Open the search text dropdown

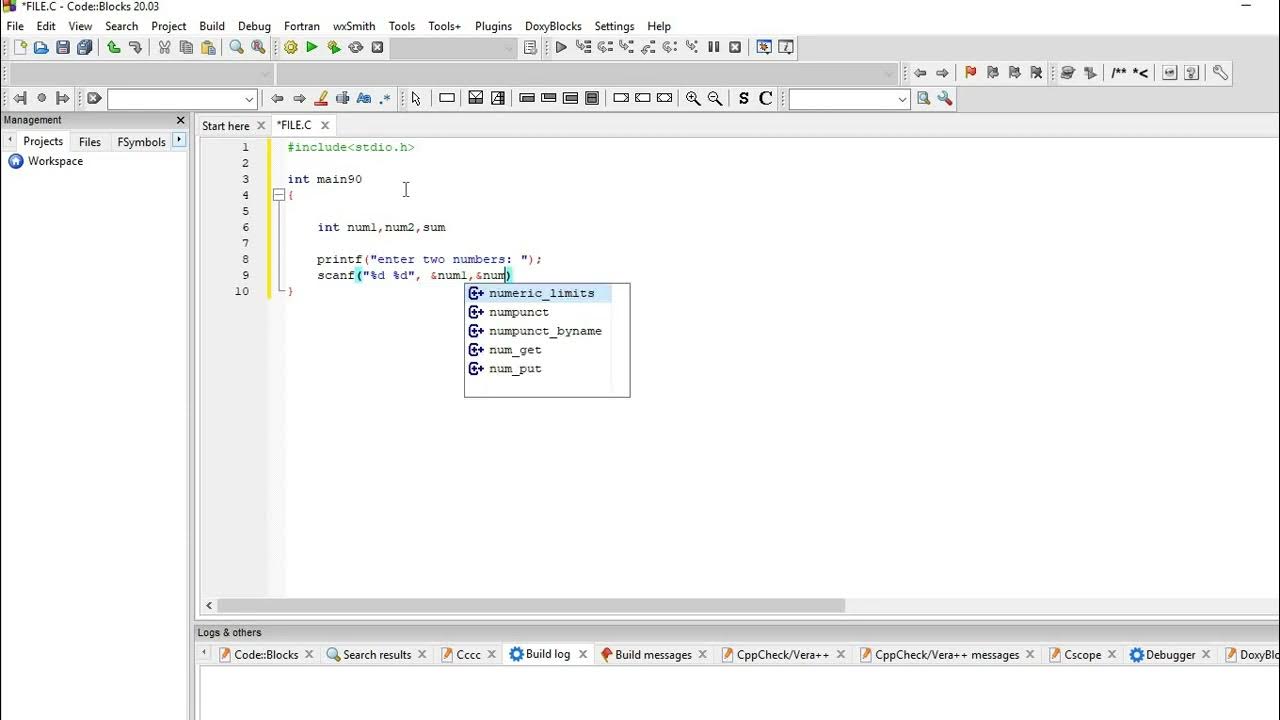249,99
